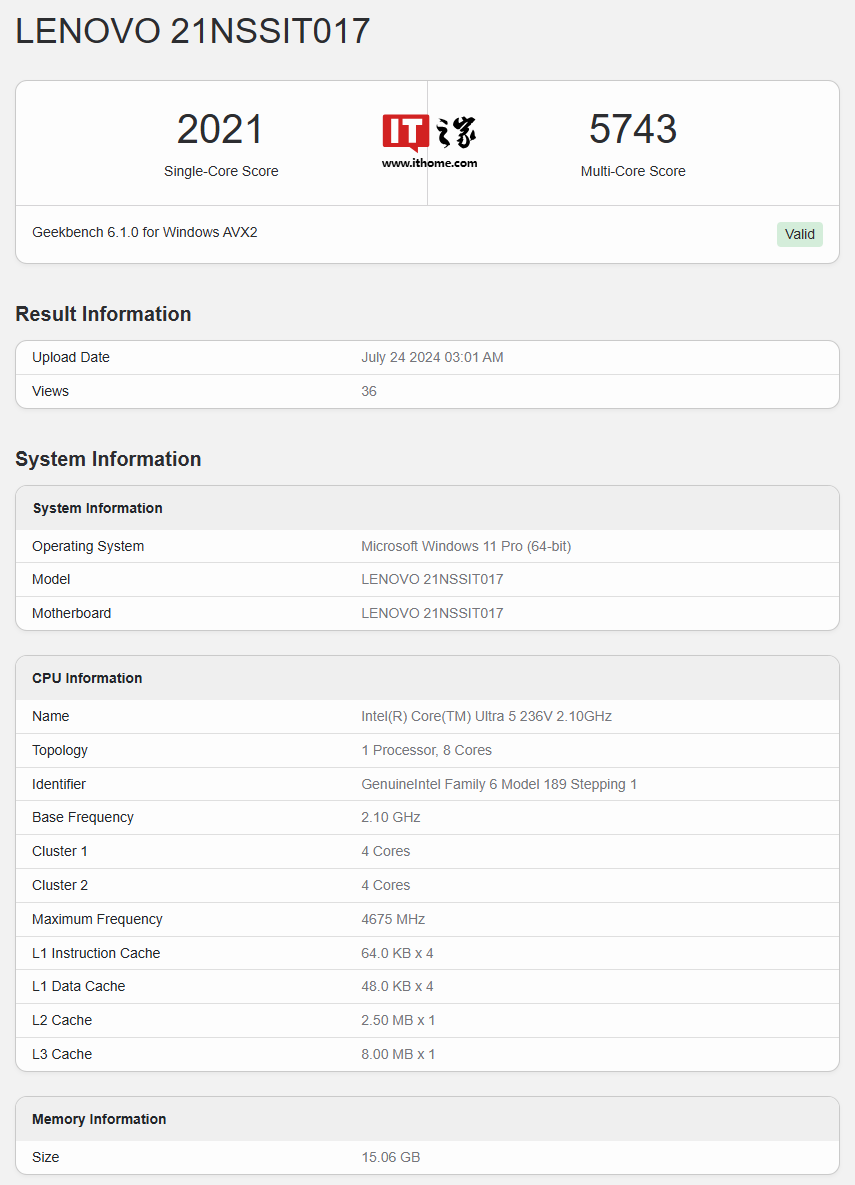Click the www.ithome.com watermark text

tap(429, 163)
